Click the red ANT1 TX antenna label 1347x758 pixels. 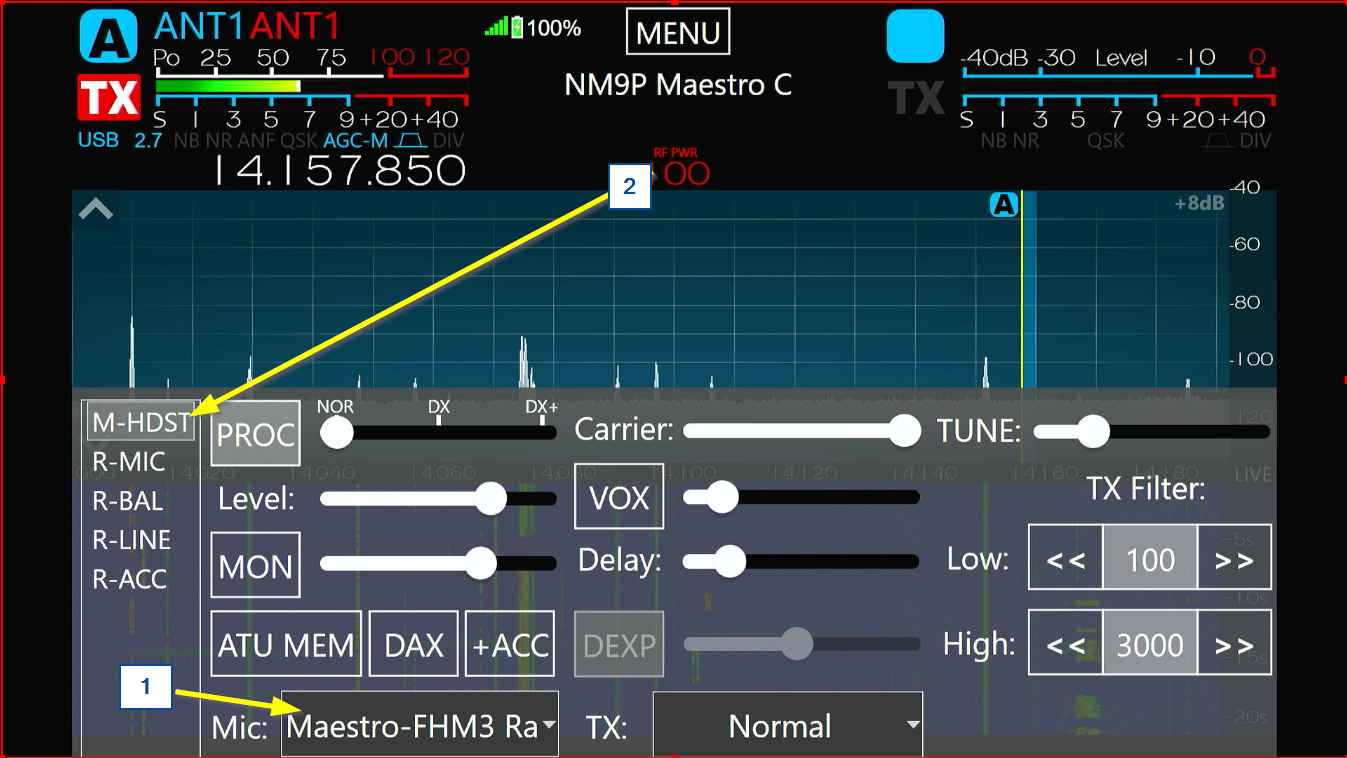tap(296, 26)
